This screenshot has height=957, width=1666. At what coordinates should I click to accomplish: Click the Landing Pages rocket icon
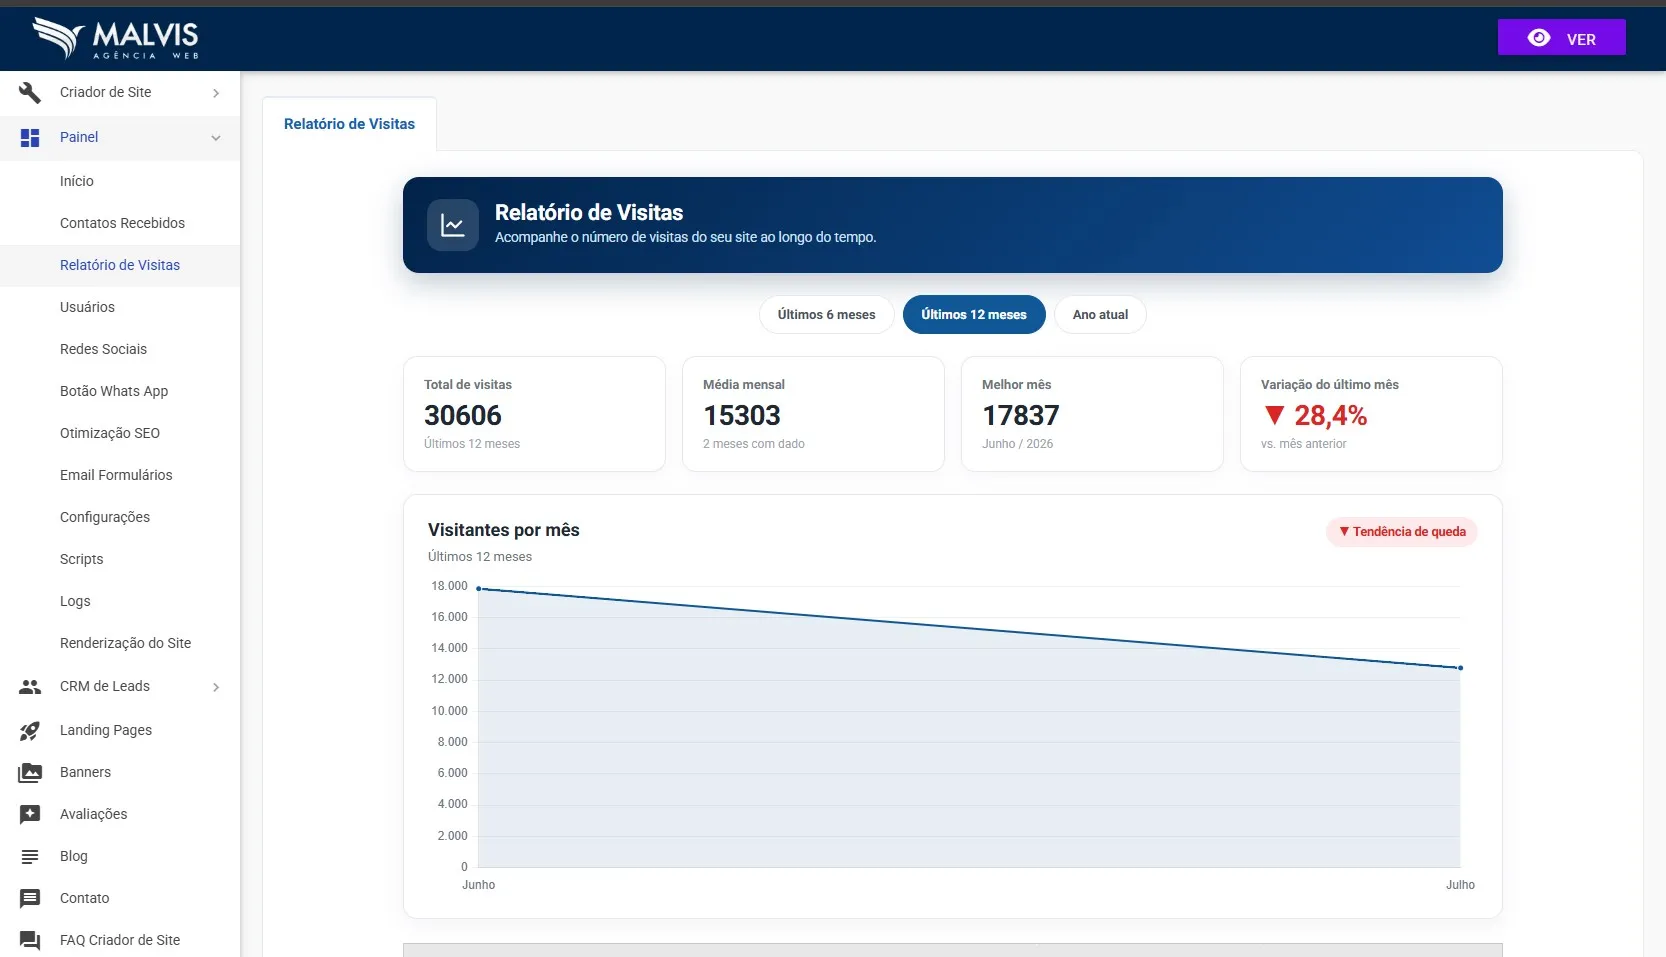(x=30, y=730)
